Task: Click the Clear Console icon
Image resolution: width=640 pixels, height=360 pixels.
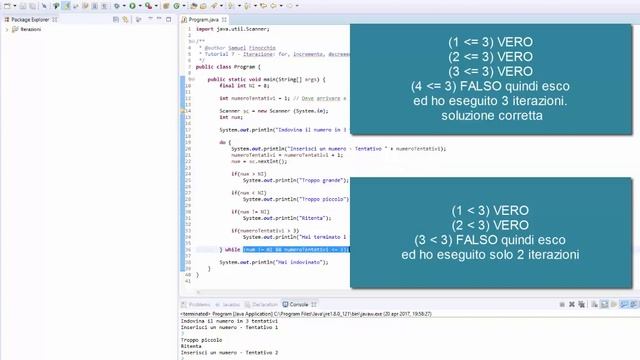Action: click(594, 304)
